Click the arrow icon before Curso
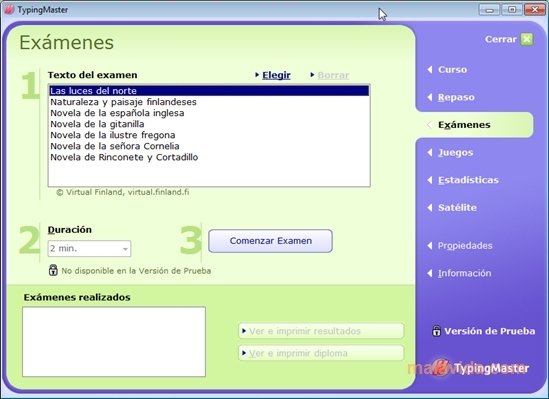The width and height of the screenshot is (549, 399). pyautogui.click(x=430, y=69)
